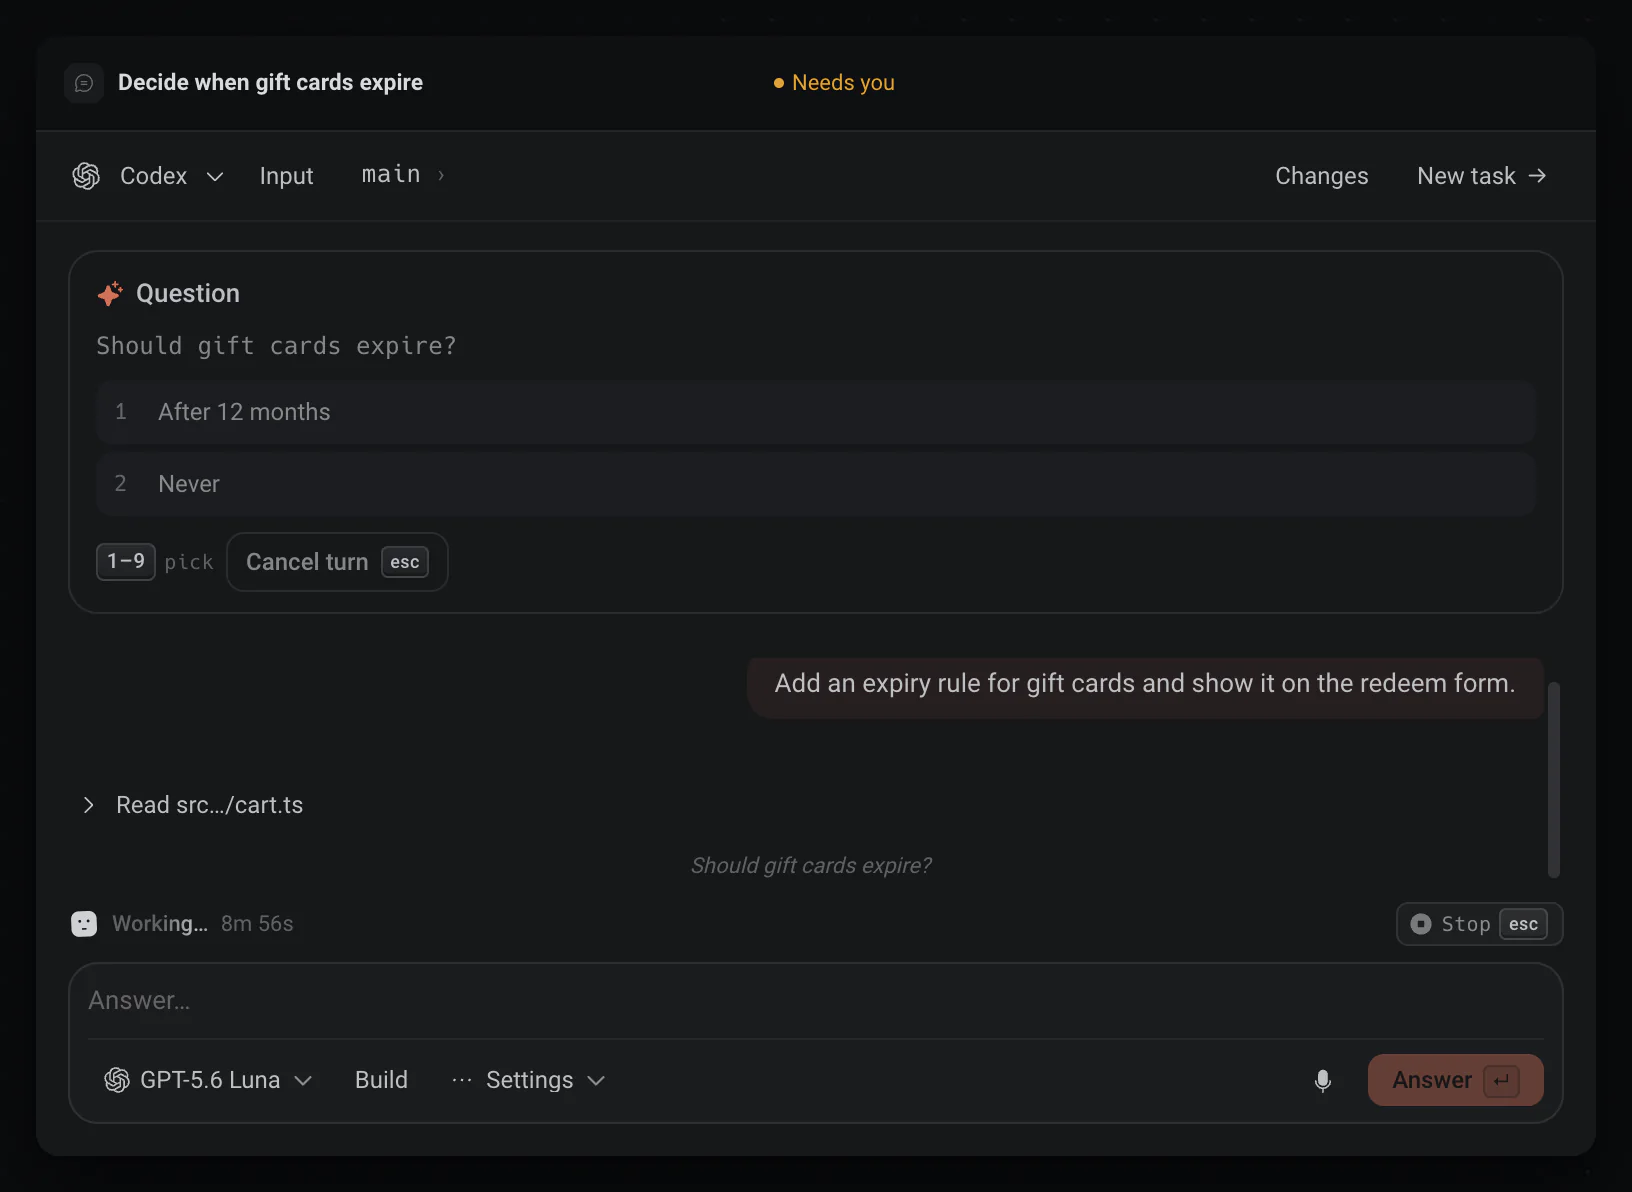Expand the Read src…/cart.ts step
The width and height of the screenshot is (1632, 1192).
[x=192, y=805]
